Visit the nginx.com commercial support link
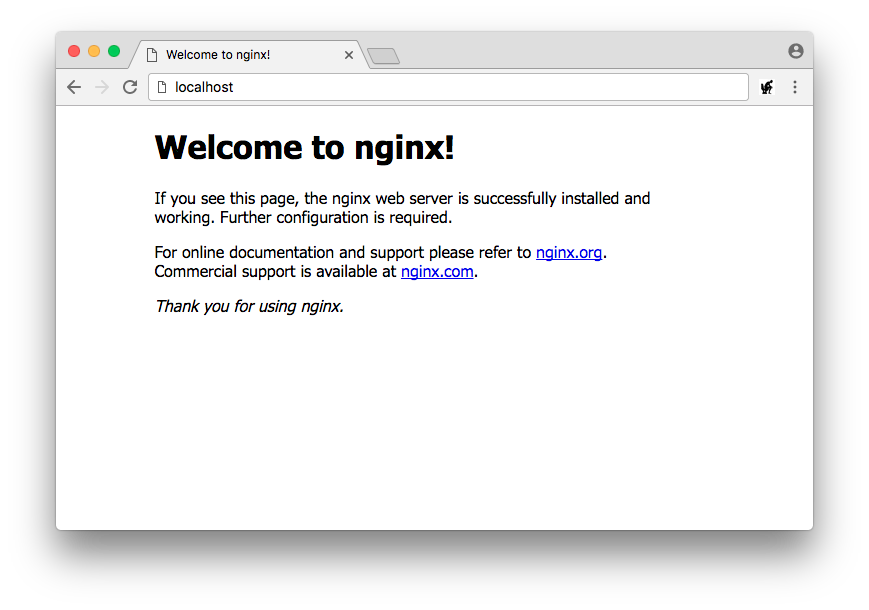The width and height of the screenshot is (869, 610). point(437,271)
